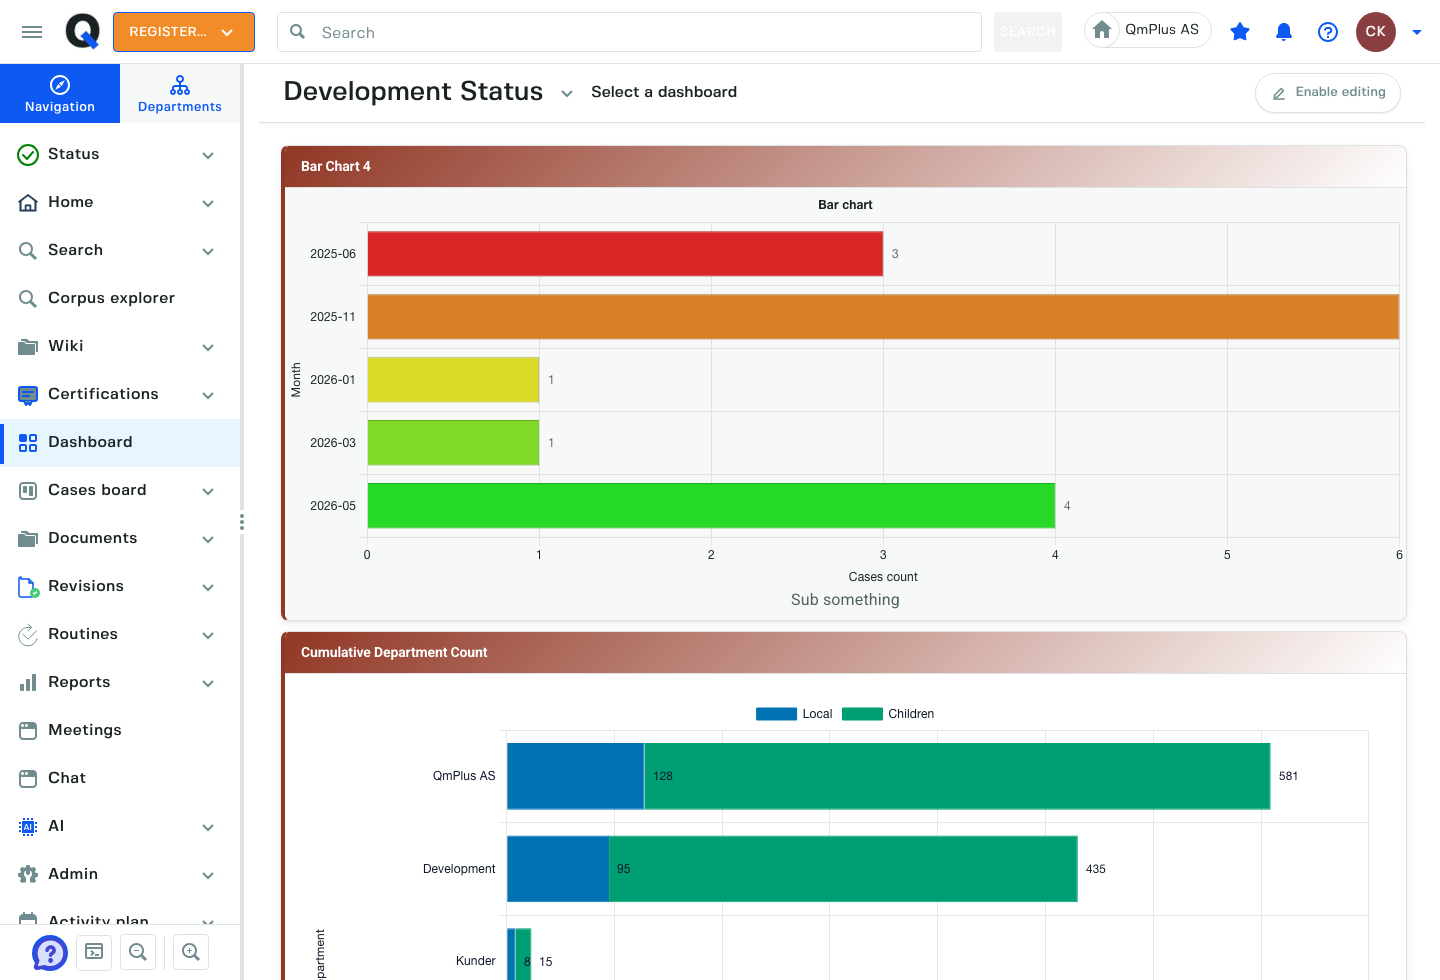The image size is (1440, 980).
Task: Click the SEARCH button
Action: click(1028, 32)
